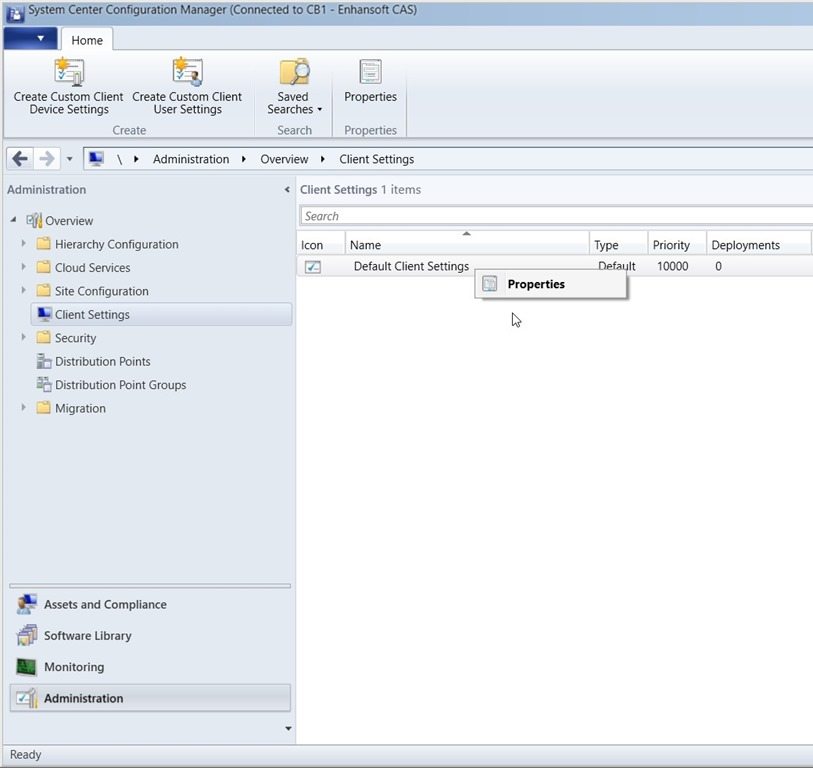
Task: Click the Properties ribbon icon
Action: [370, 72]
